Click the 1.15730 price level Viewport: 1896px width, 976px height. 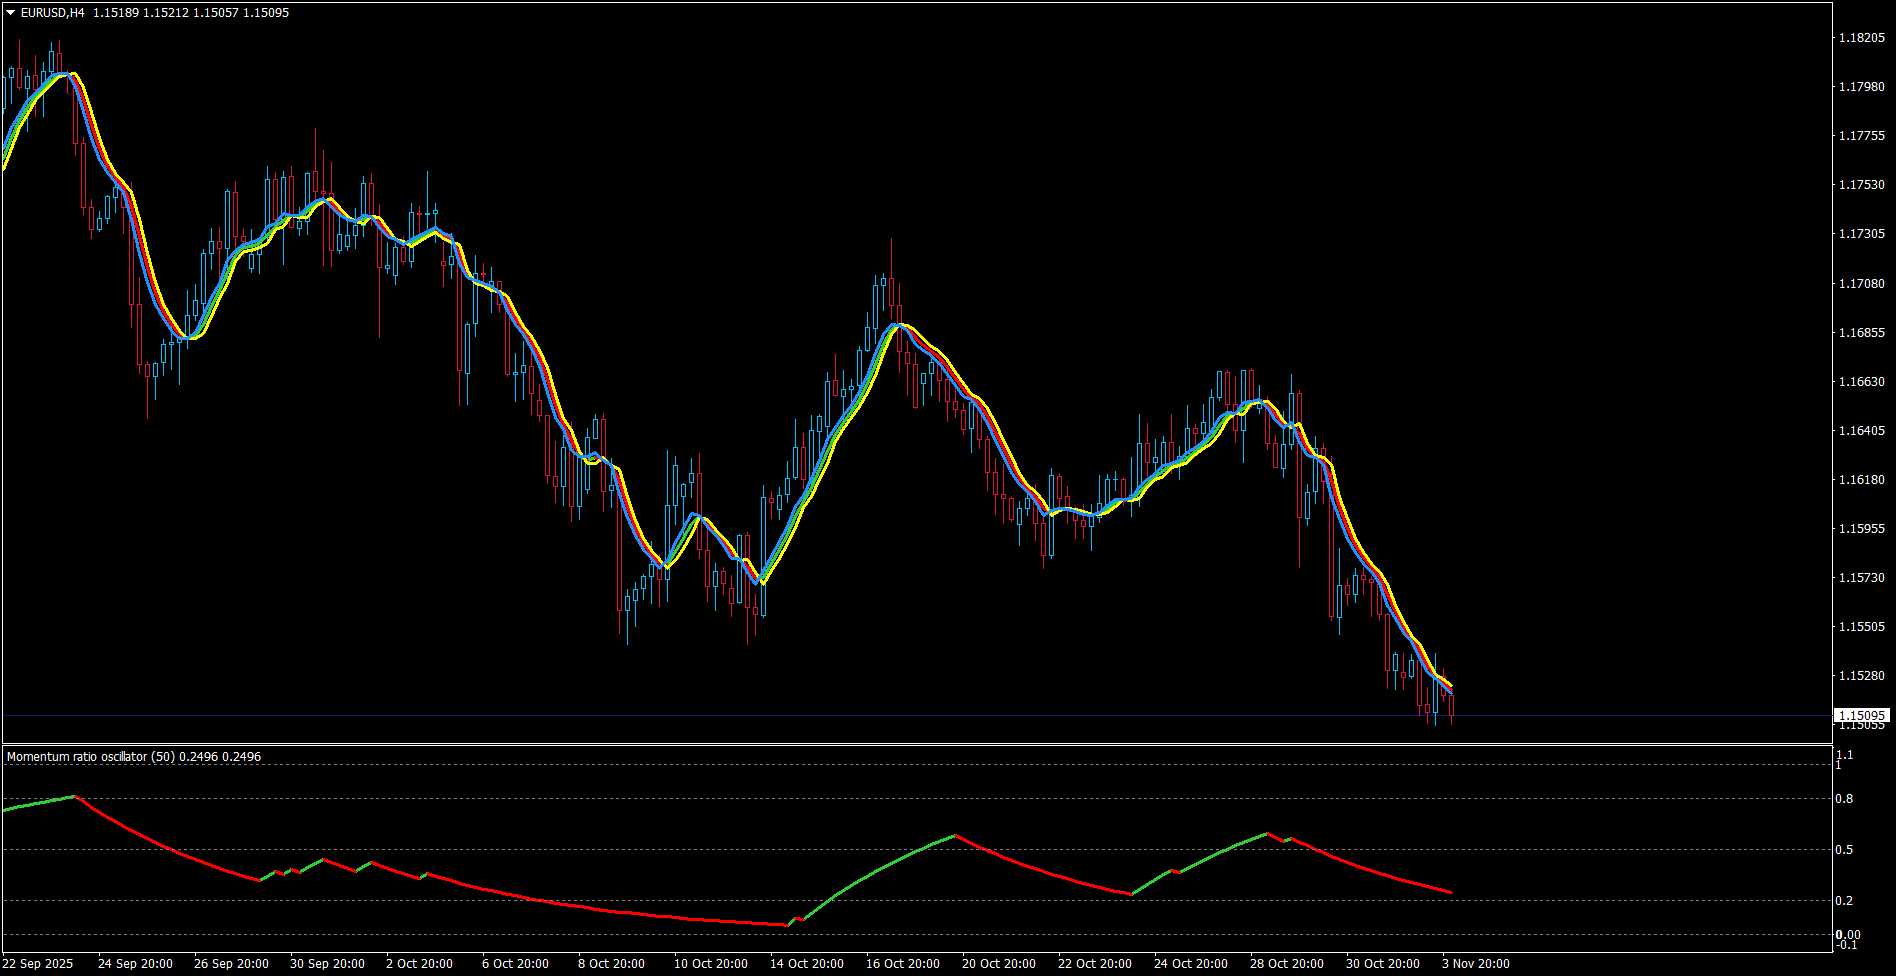1862,578
